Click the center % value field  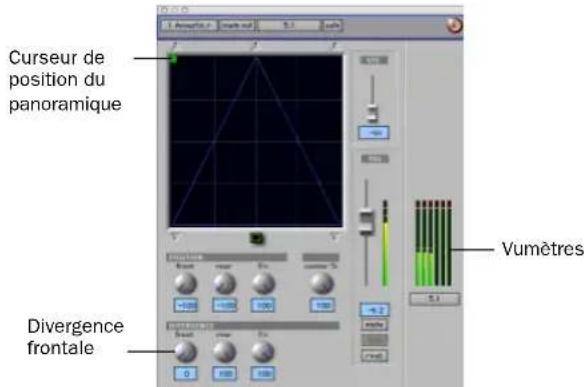click(x=322, y=305)
